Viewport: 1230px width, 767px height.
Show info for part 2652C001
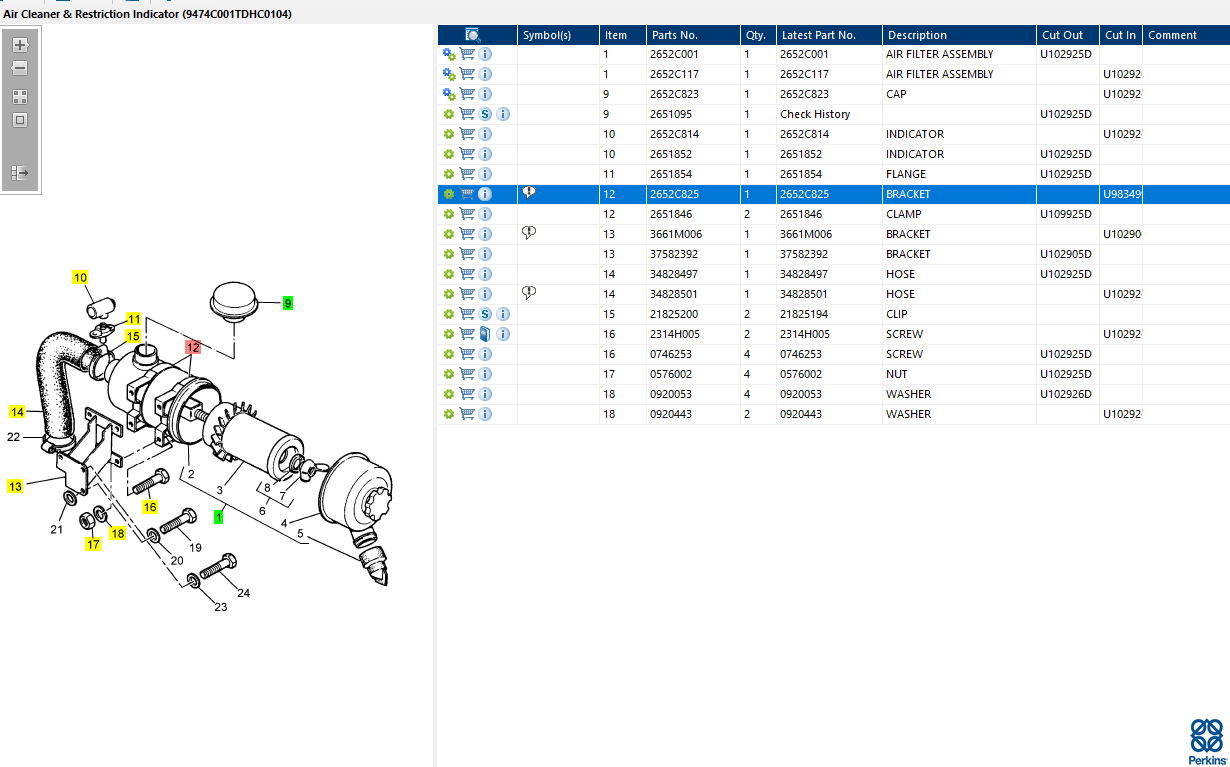click(x=485, y=54)
